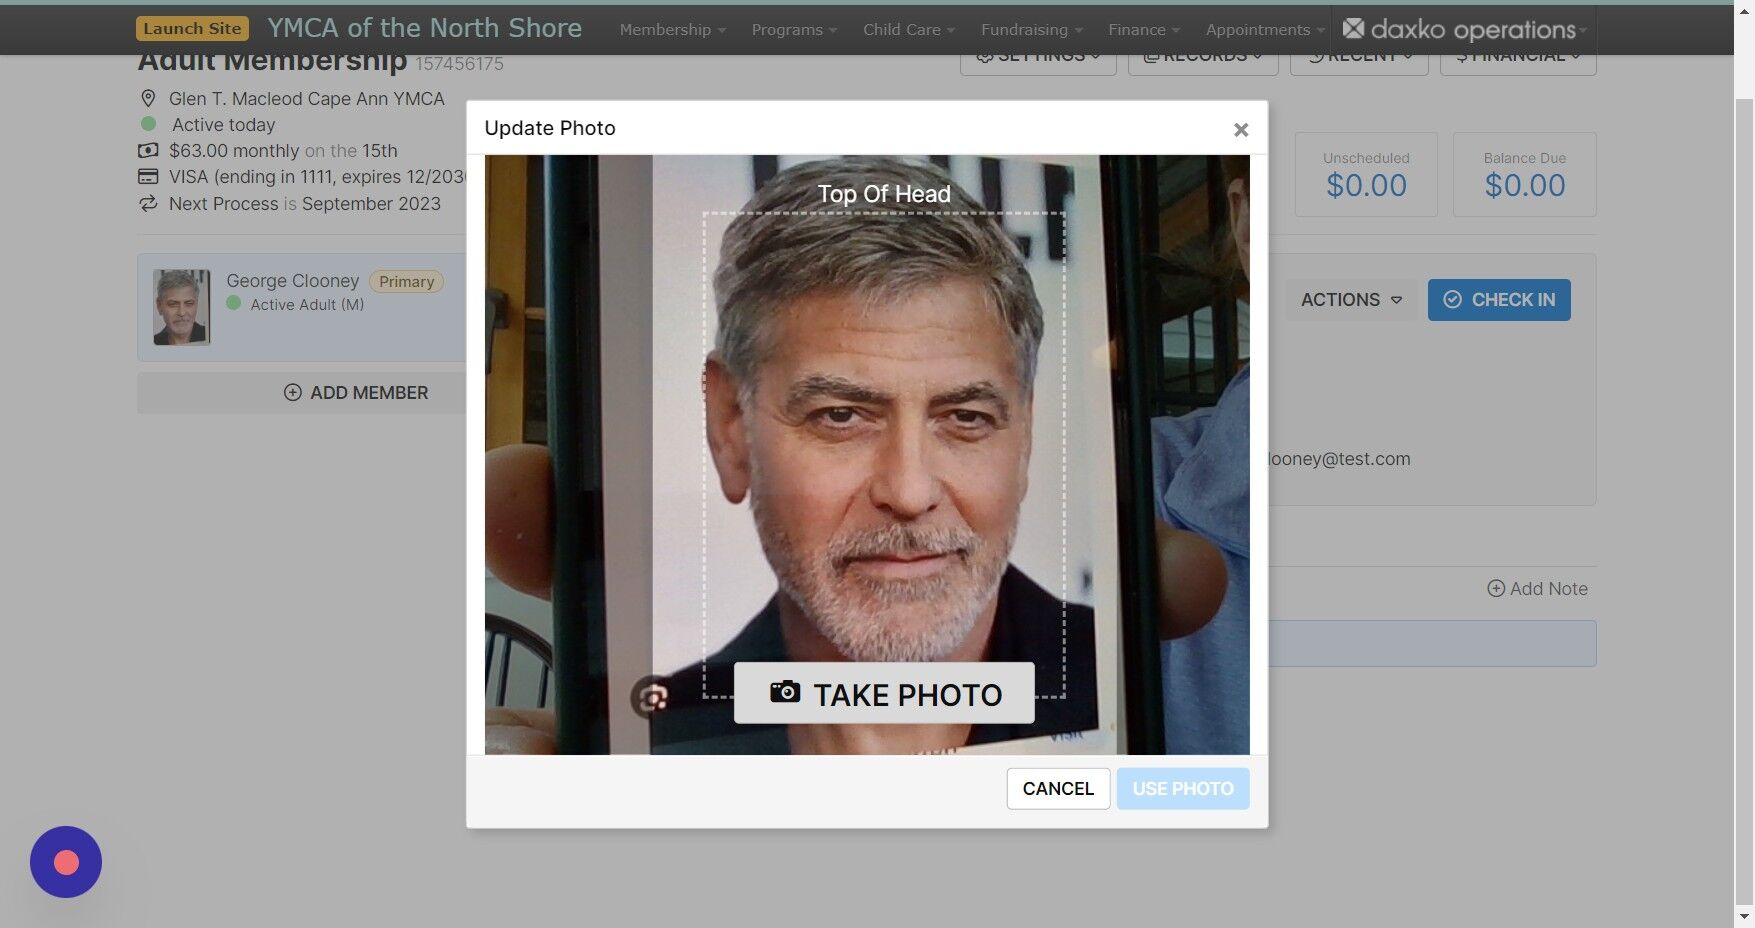Open the Financial dropdown

click(1517, 55)
